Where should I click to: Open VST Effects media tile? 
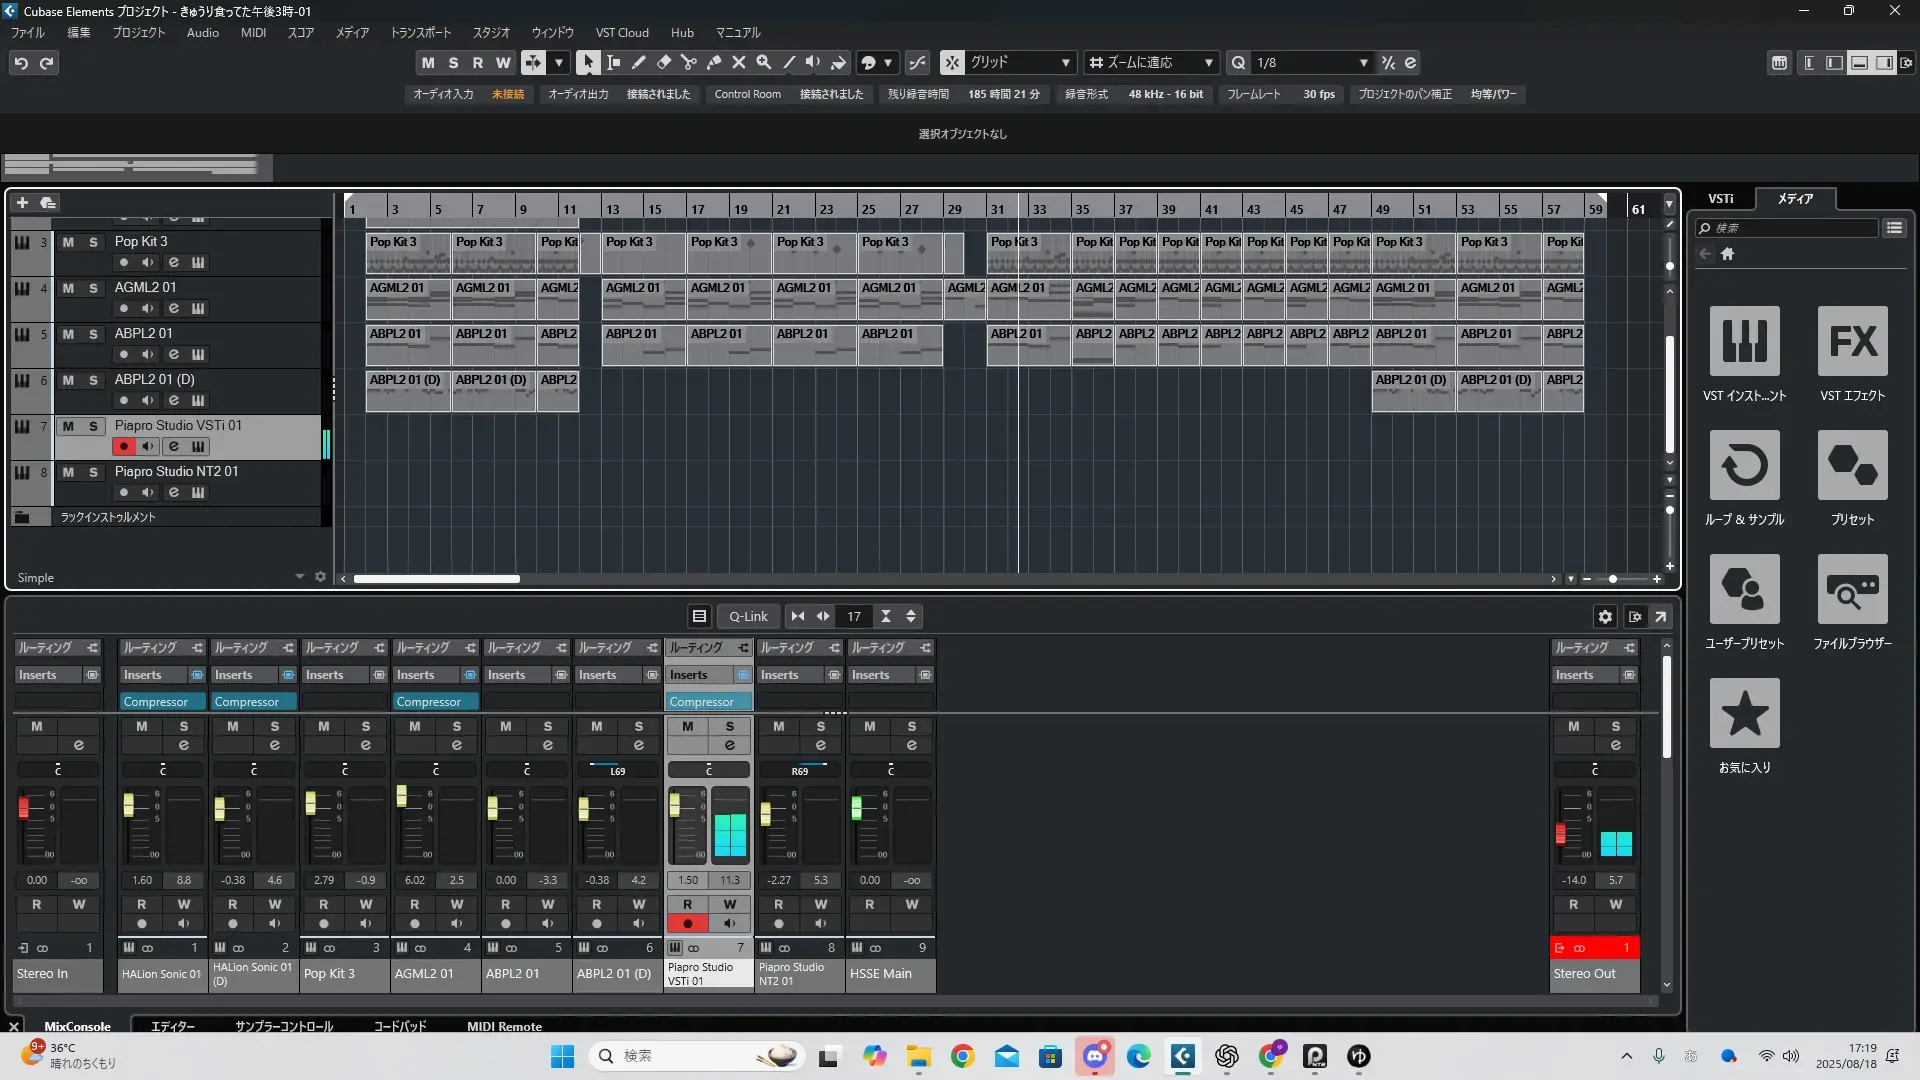coord(1852,342)
